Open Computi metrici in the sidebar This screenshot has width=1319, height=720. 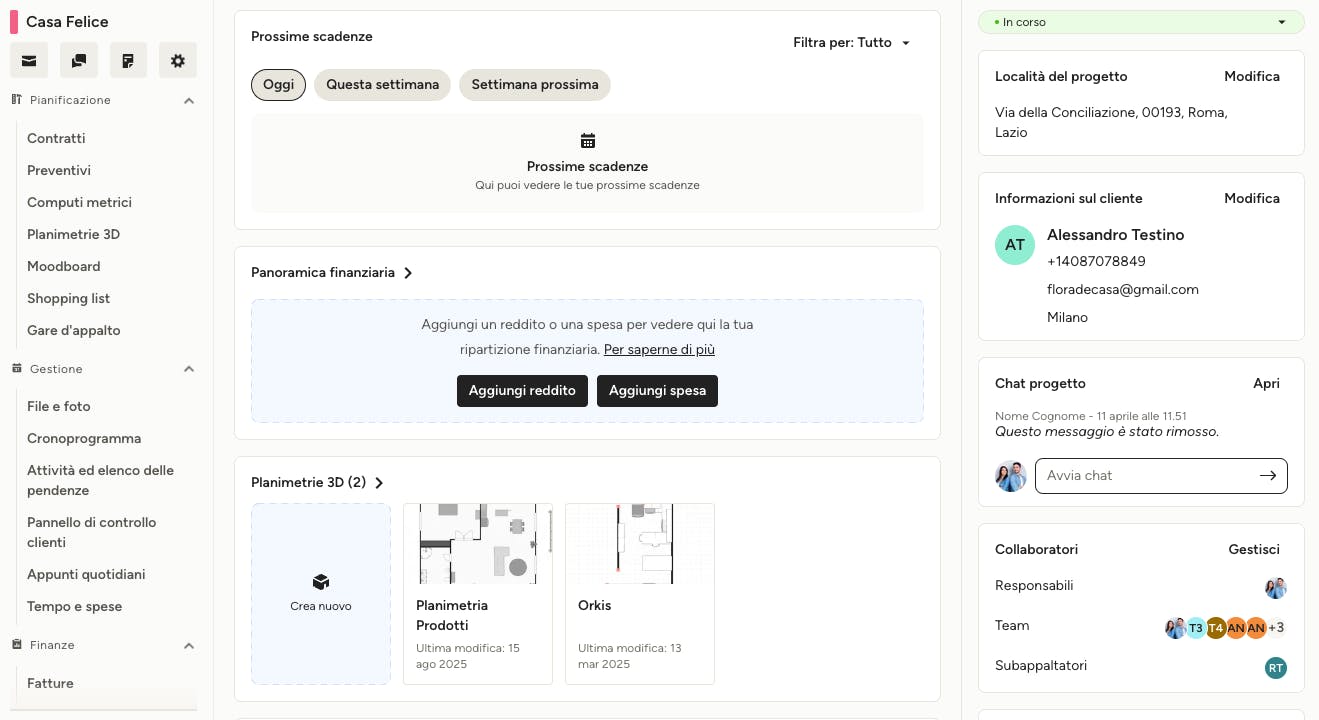(79, 202)
